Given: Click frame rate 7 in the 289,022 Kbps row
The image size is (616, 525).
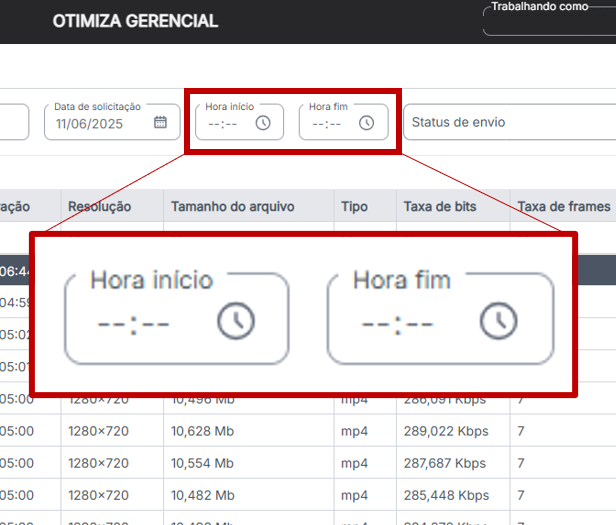Looking at the screenshot, I should (x=521, y=431).
